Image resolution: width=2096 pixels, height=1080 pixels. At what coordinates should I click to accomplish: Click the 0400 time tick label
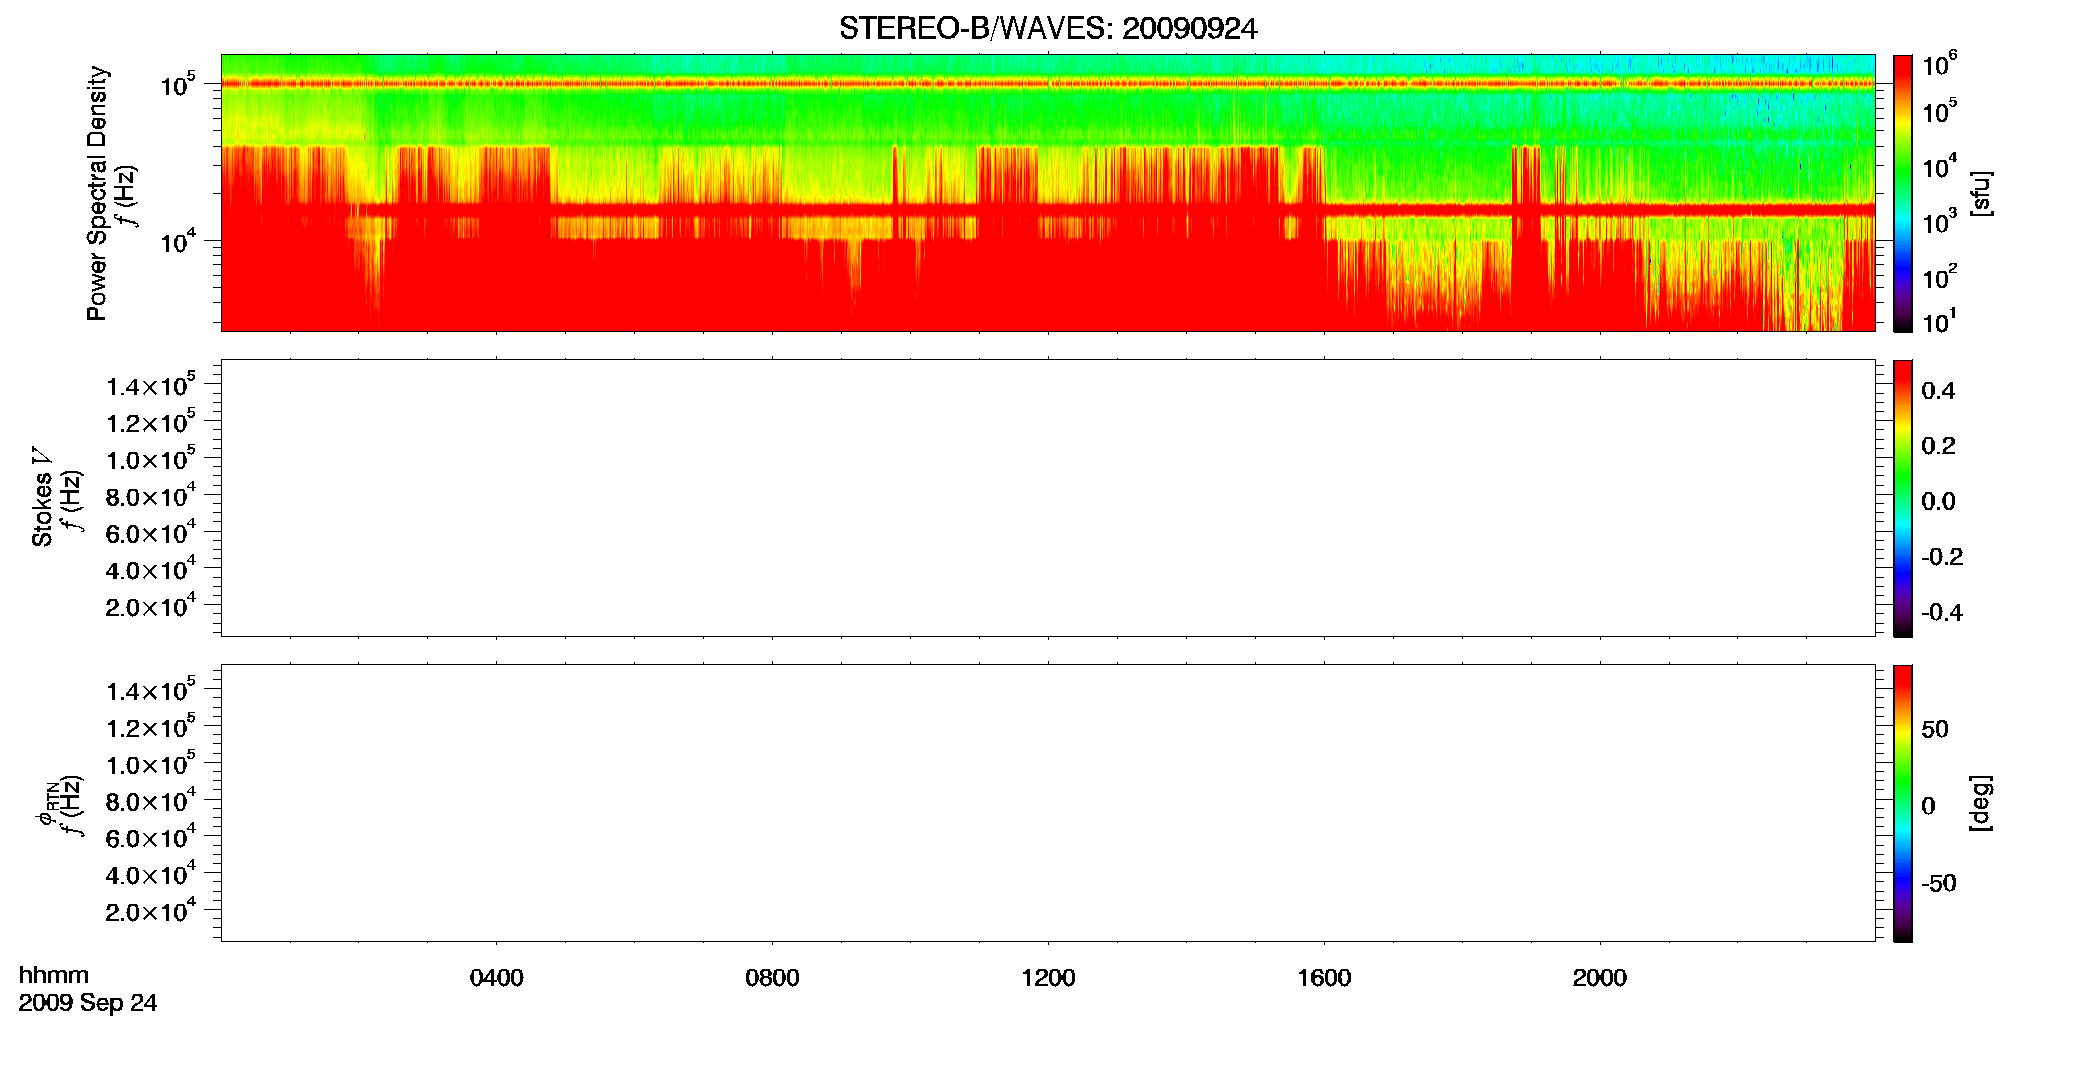496,978
